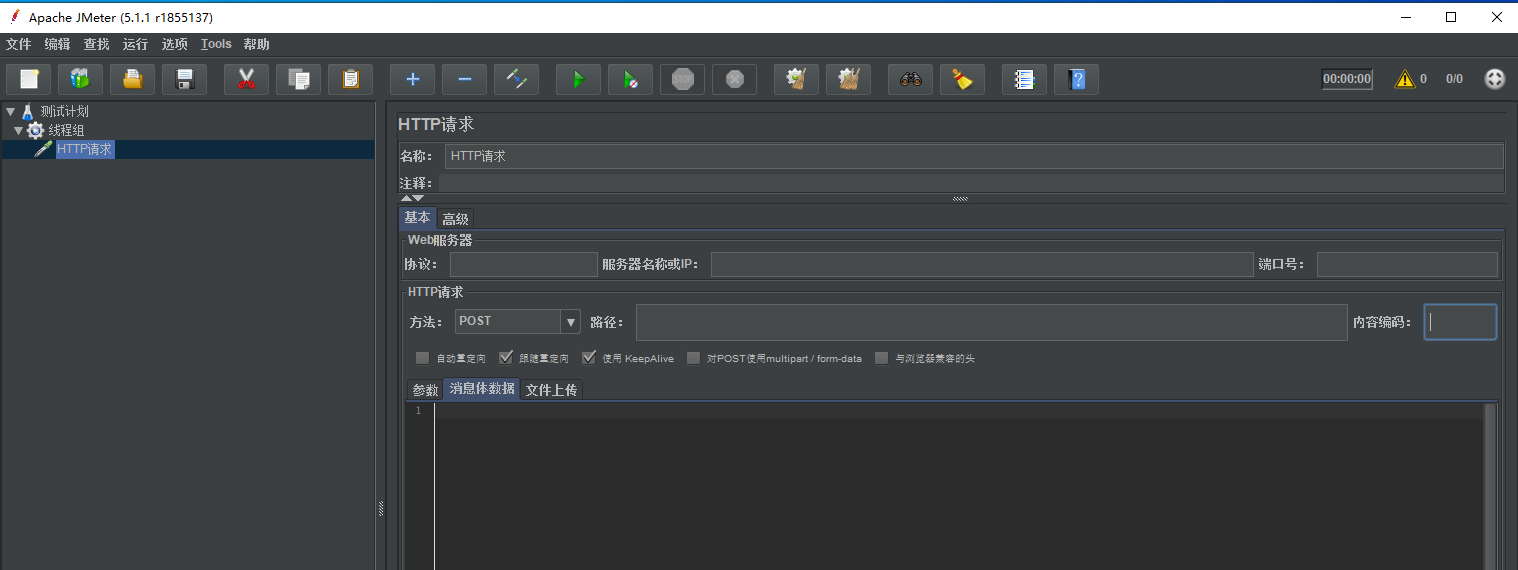
Task: Open the 运行 menu
Action: (135, 44)
